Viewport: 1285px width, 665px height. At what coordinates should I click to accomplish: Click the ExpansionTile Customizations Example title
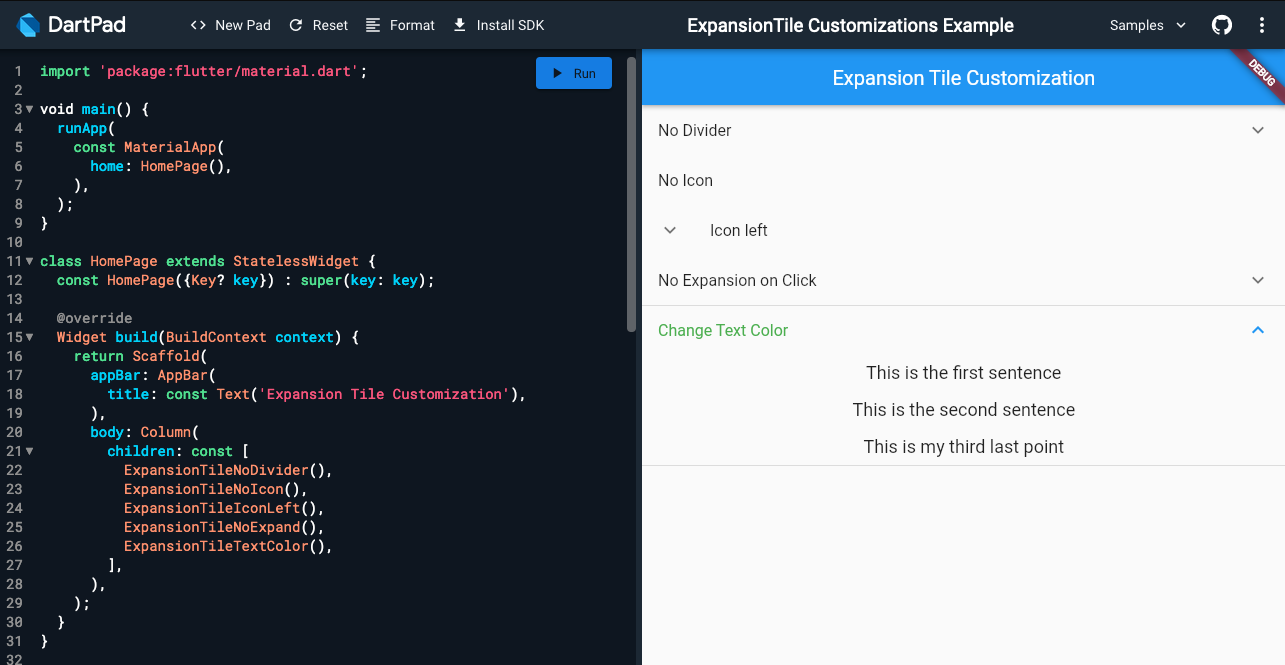tap(850, 24)
